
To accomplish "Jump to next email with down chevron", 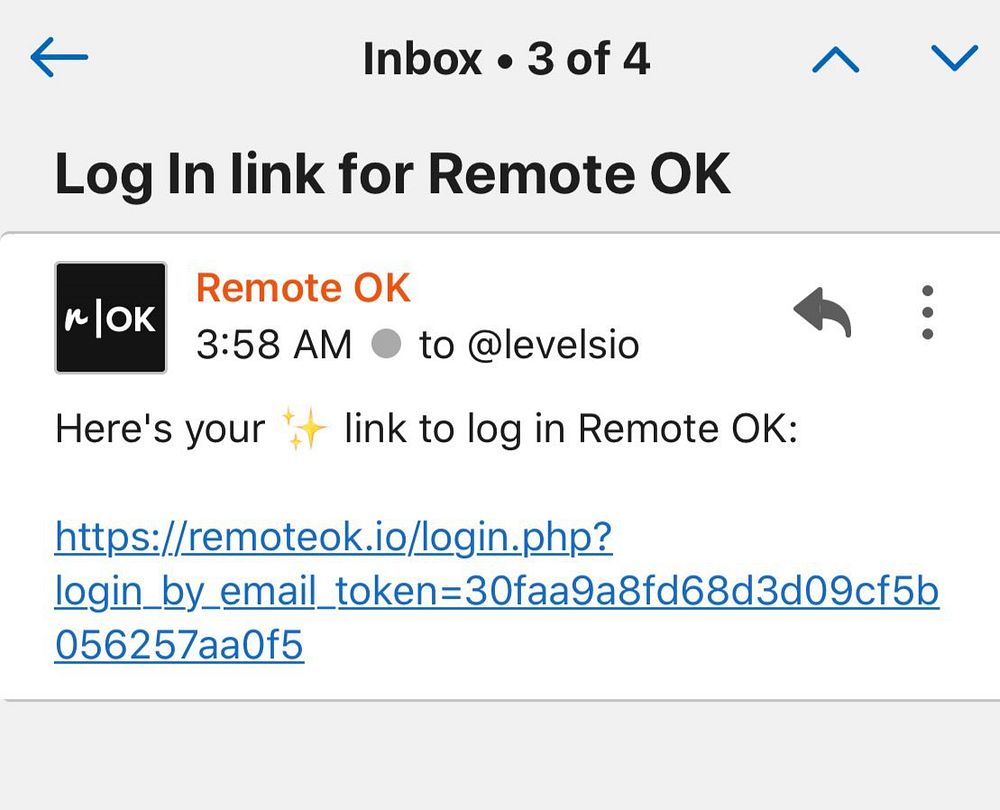I will pyautogui.click(x=954, y=57).
